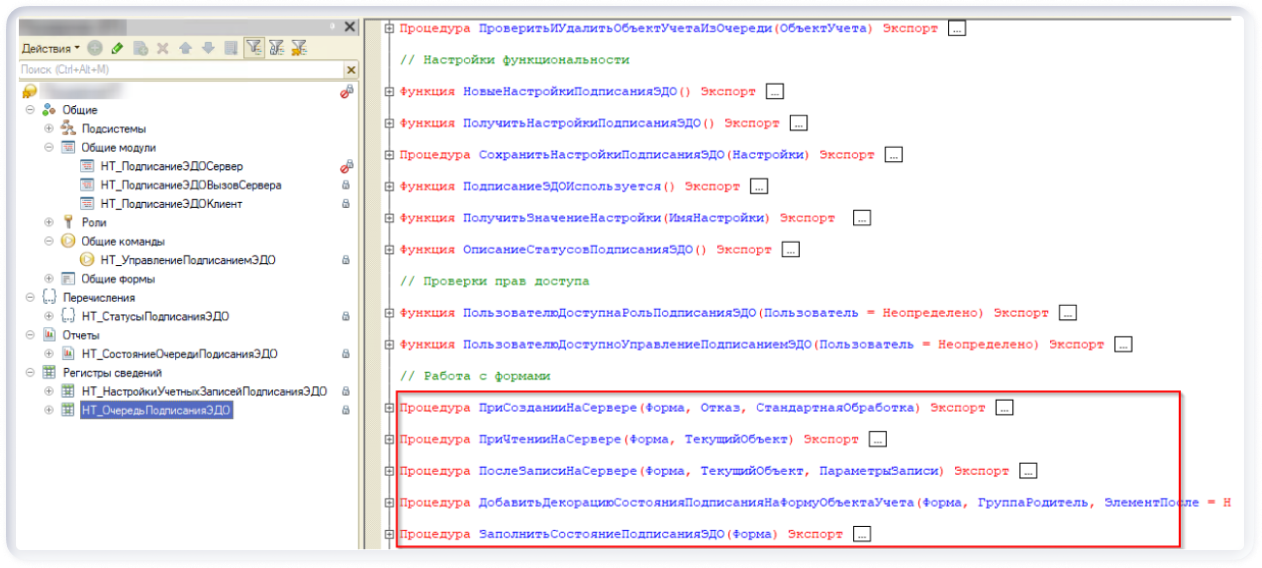This screenshot has width=1262, height=568.
Task: Toggle the third funnel filter with star
Action: 299,48
